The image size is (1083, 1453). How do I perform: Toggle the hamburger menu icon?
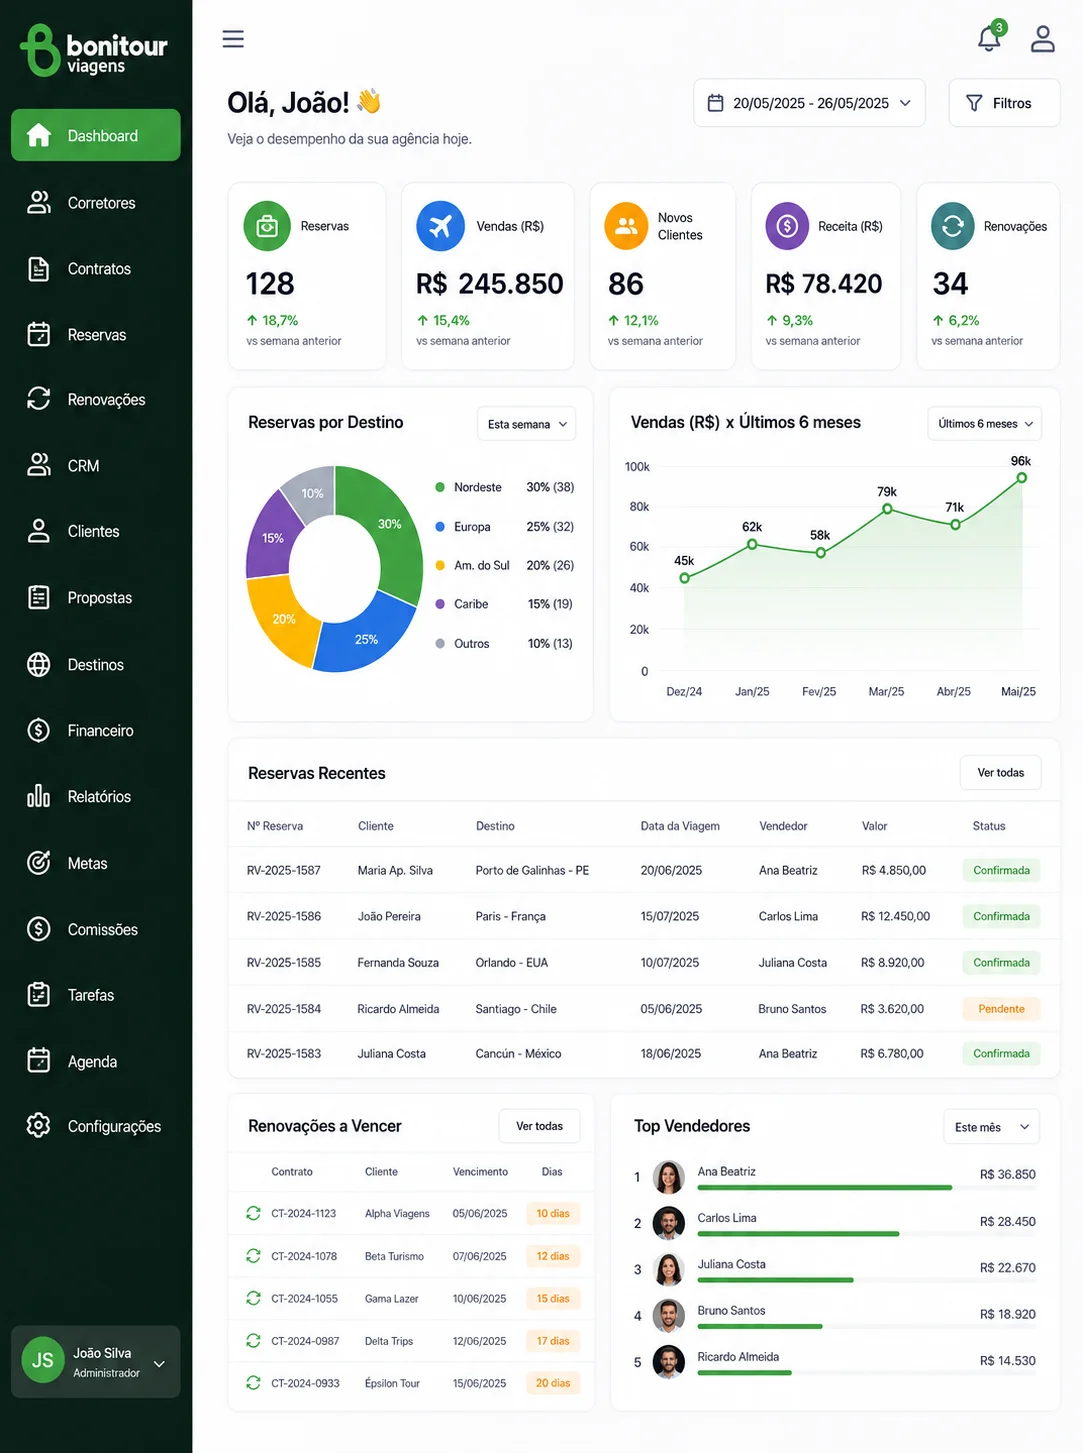[233, 39]
